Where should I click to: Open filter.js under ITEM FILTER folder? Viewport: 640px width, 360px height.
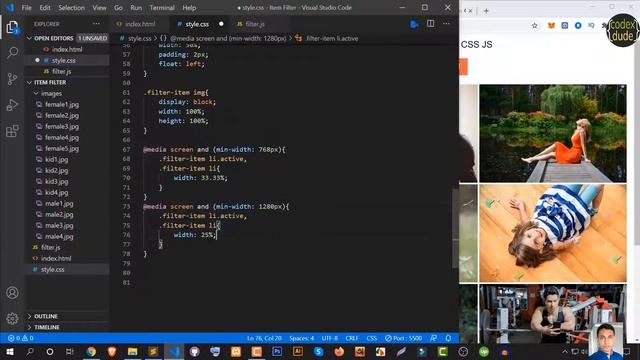(51, 247)
